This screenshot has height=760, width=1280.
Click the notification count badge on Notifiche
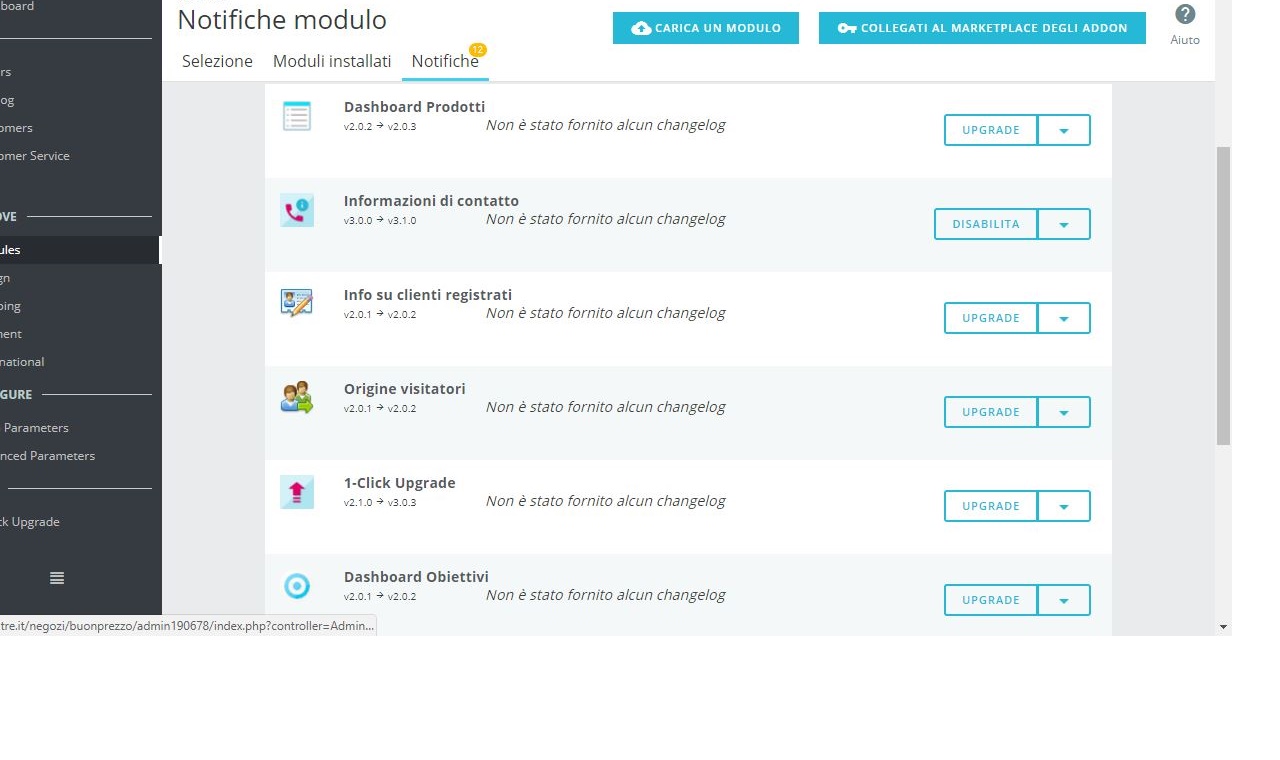[x=478, y=50]
